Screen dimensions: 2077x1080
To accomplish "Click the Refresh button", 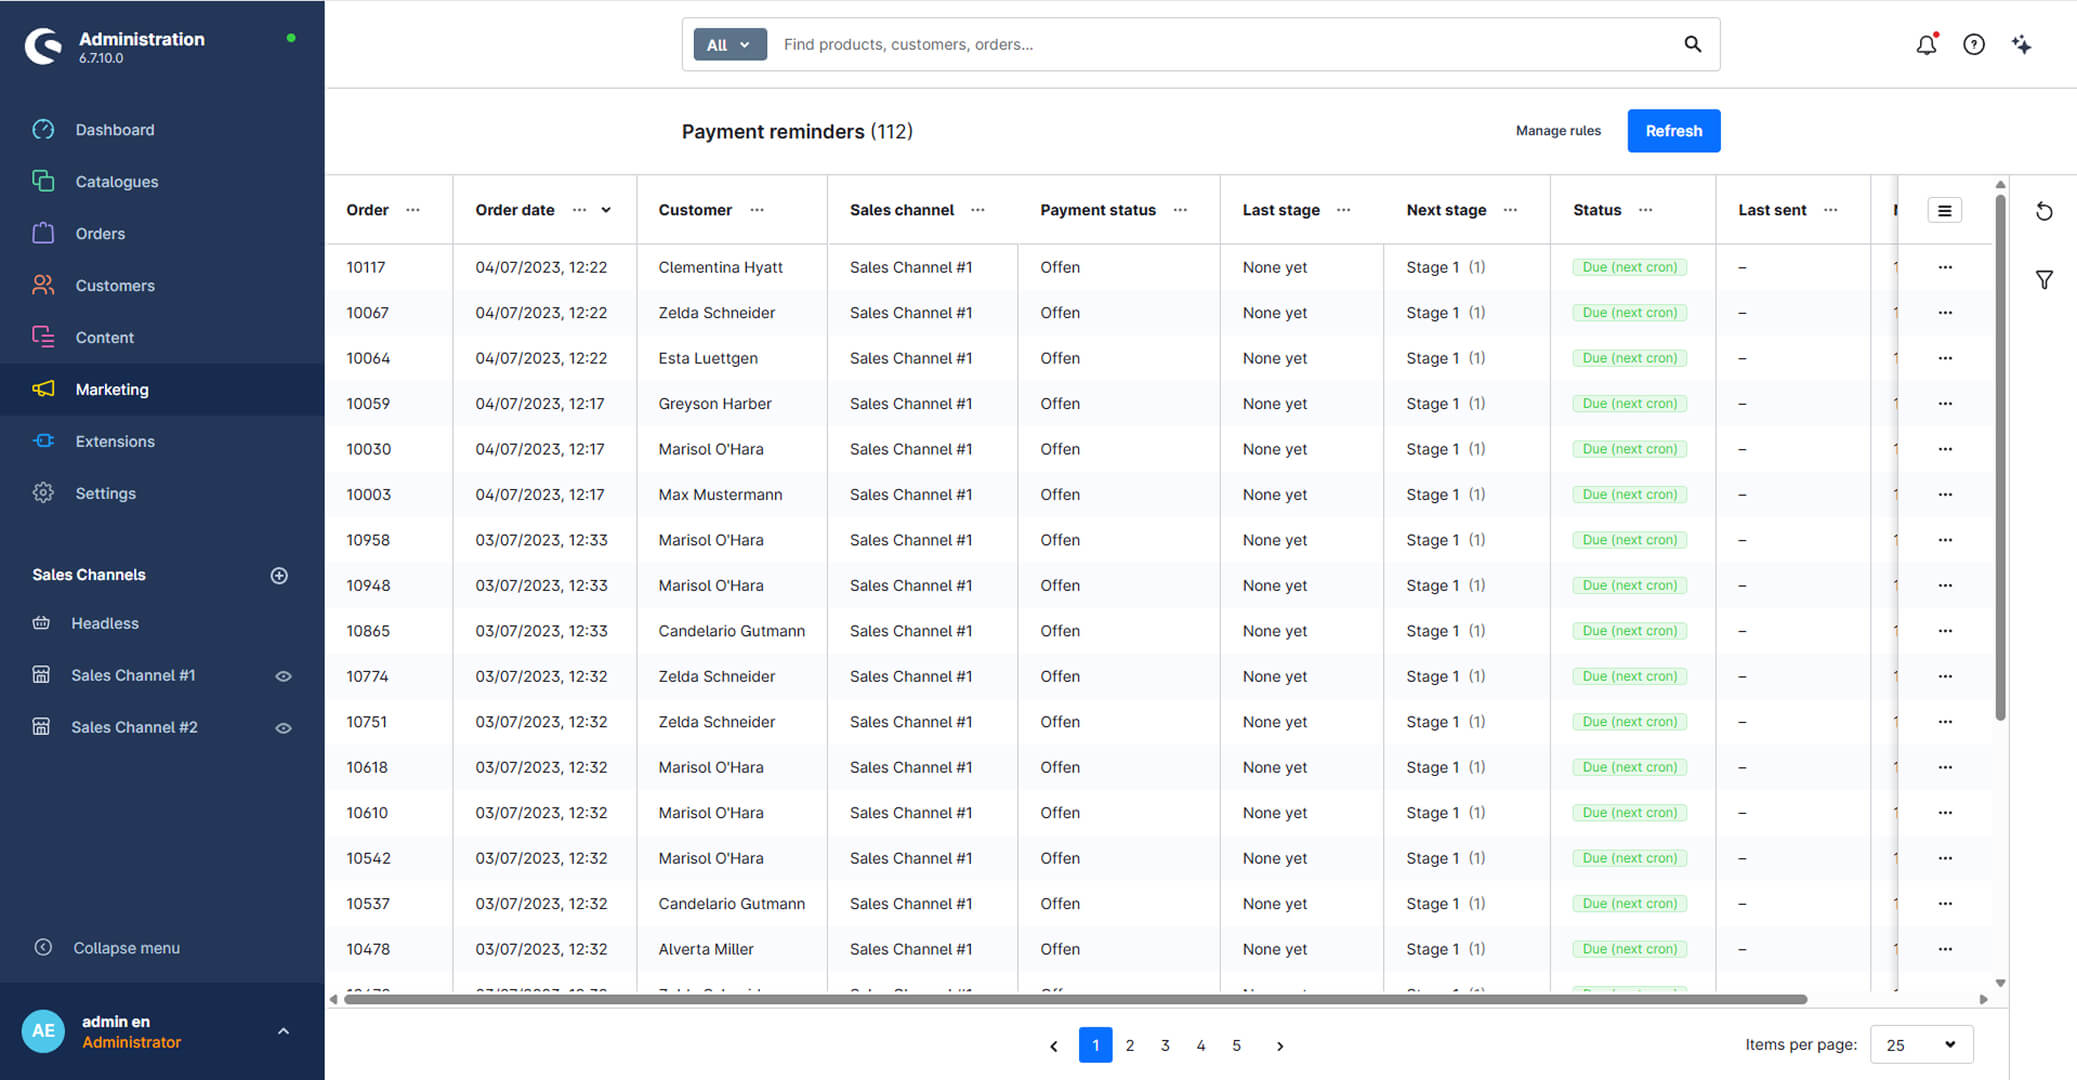I will [x=1673, y=131].
